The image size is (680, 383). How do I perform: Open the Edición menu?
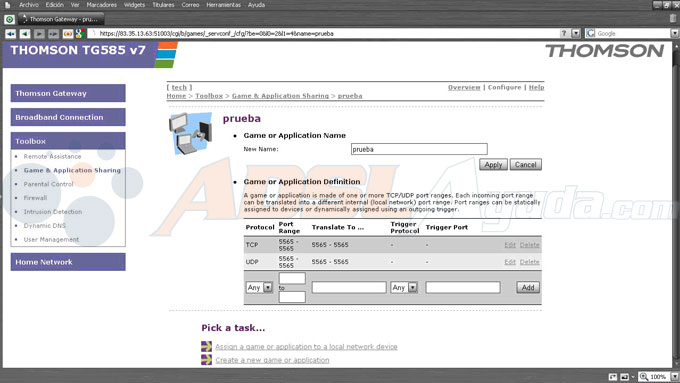55,5
